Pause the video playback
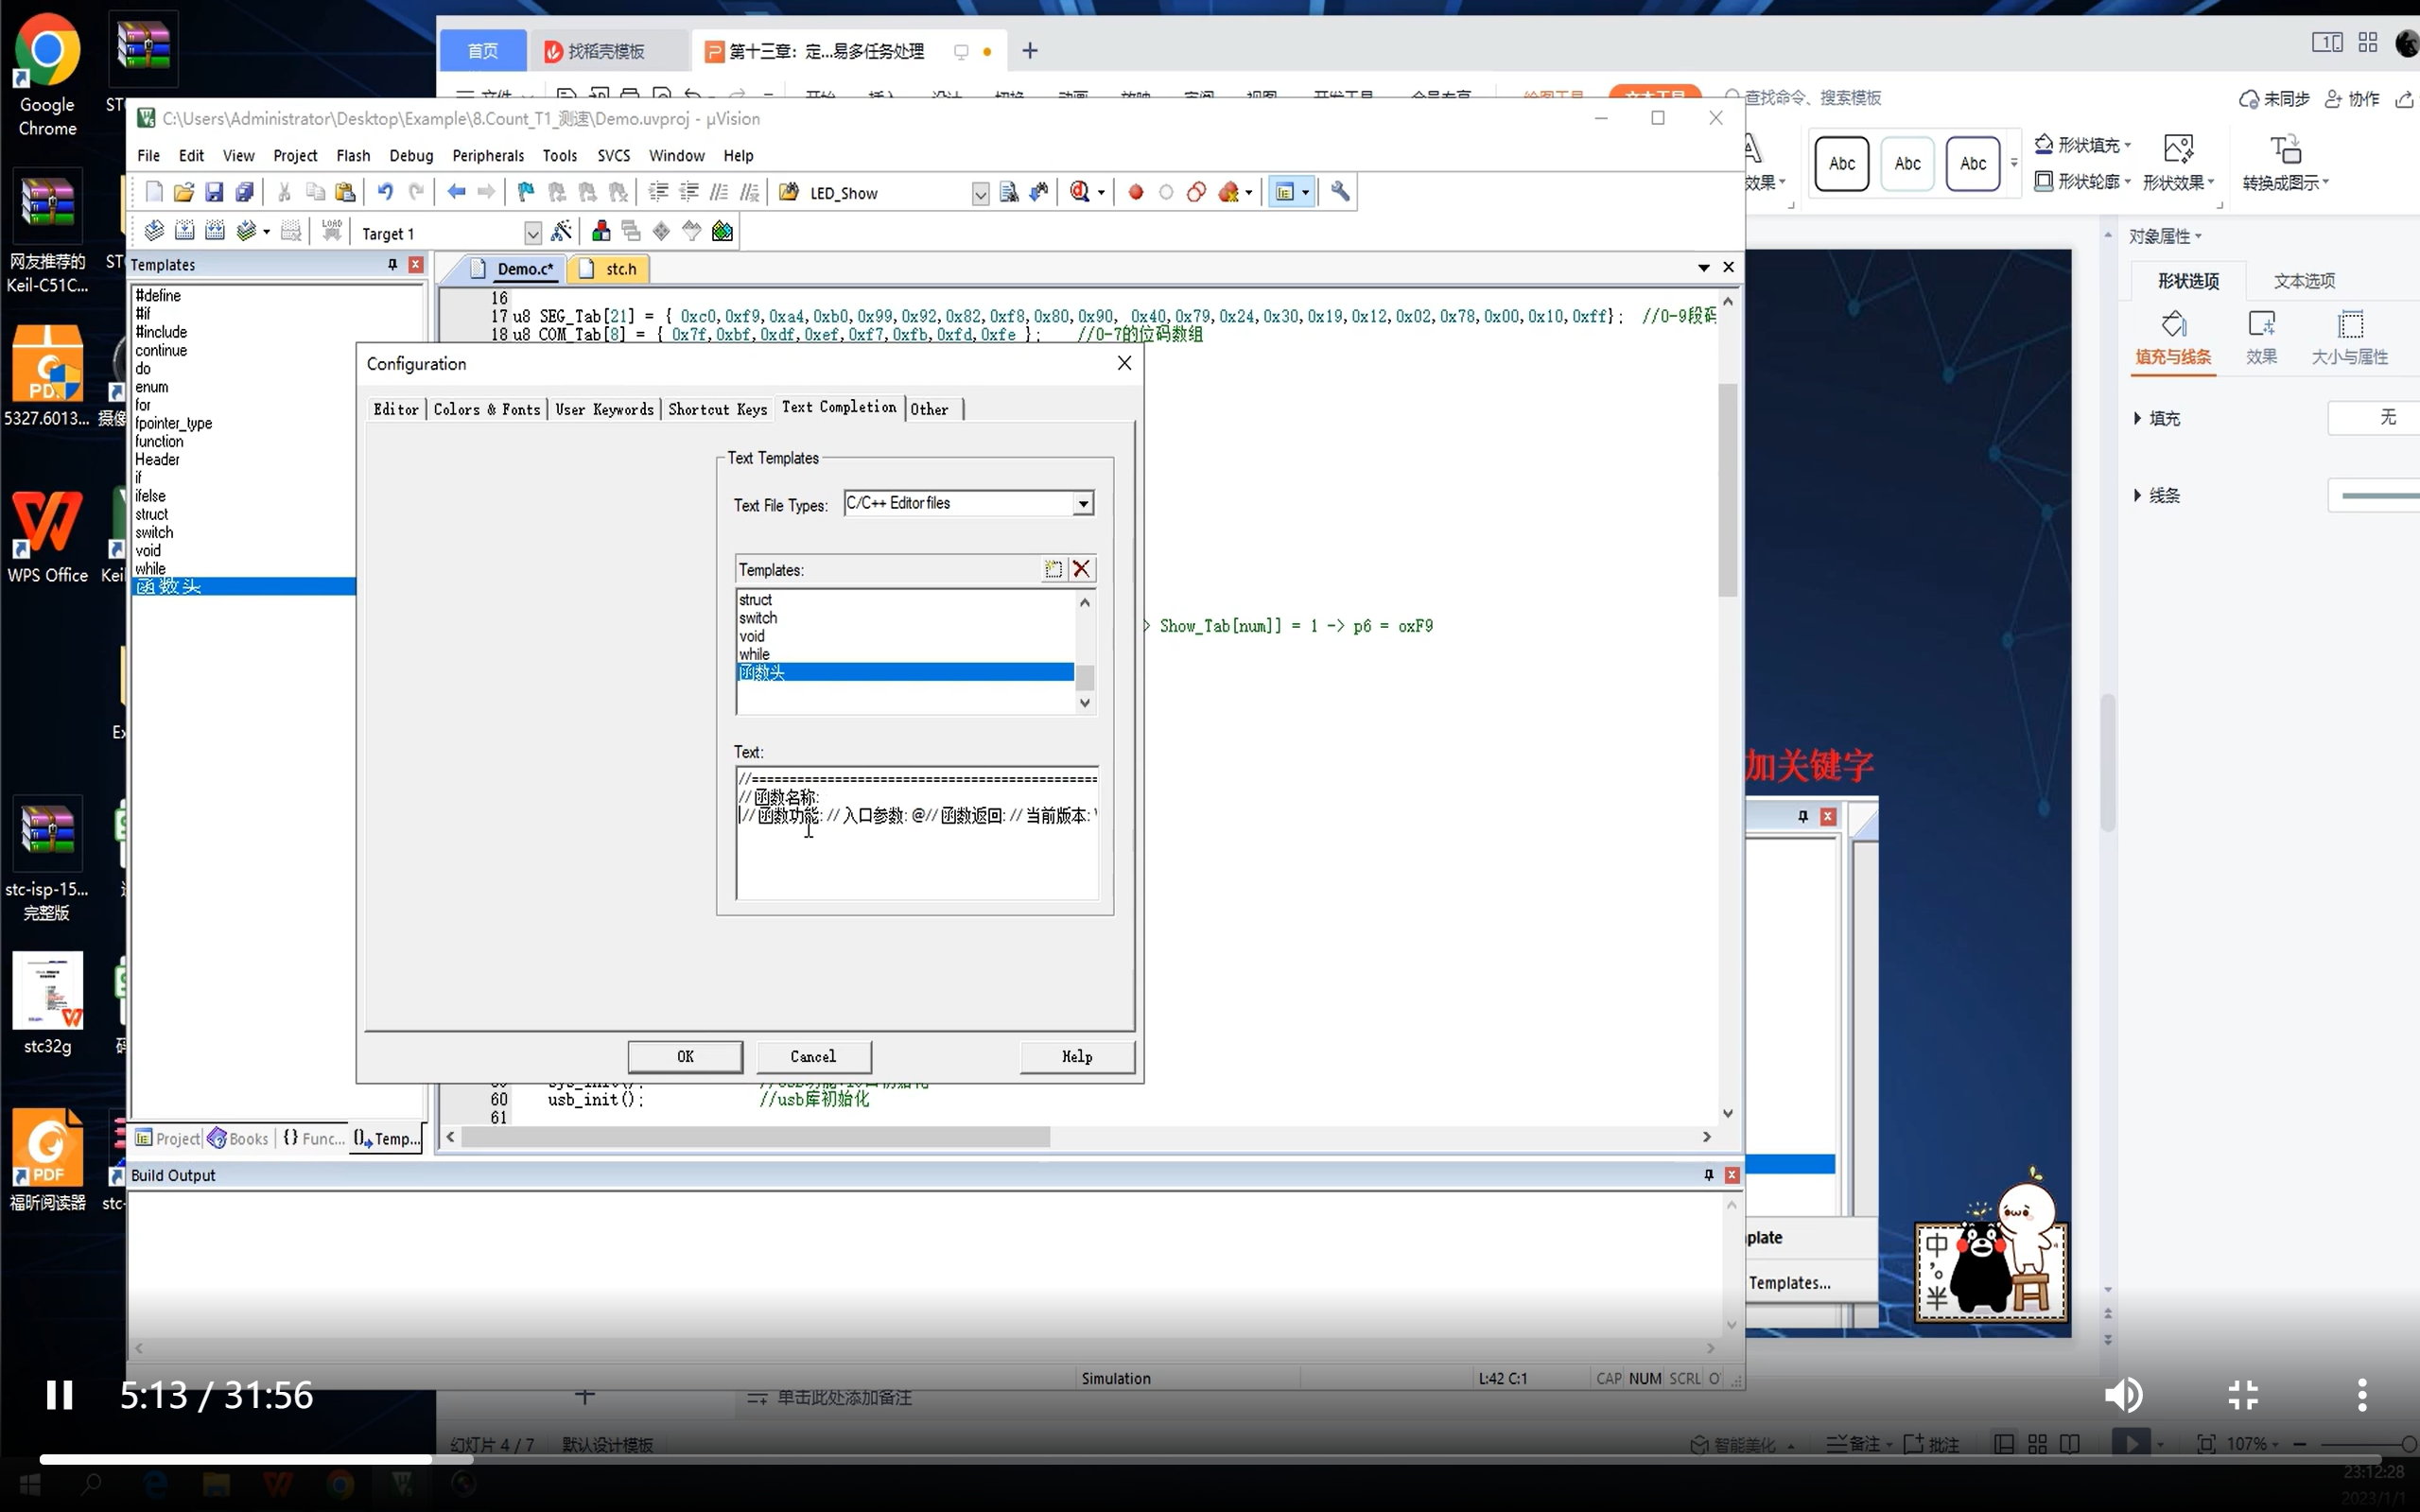This screenshot has width=2420, height=1512. tap(59, 1394)
